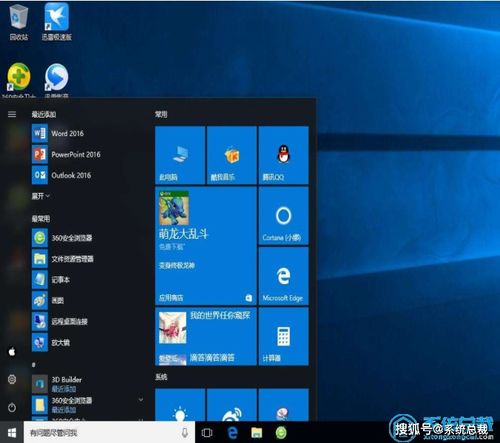This screenshot has height=443, width=500.
Task: Launch Word 2016 from recently added
Action: (87, 133)
